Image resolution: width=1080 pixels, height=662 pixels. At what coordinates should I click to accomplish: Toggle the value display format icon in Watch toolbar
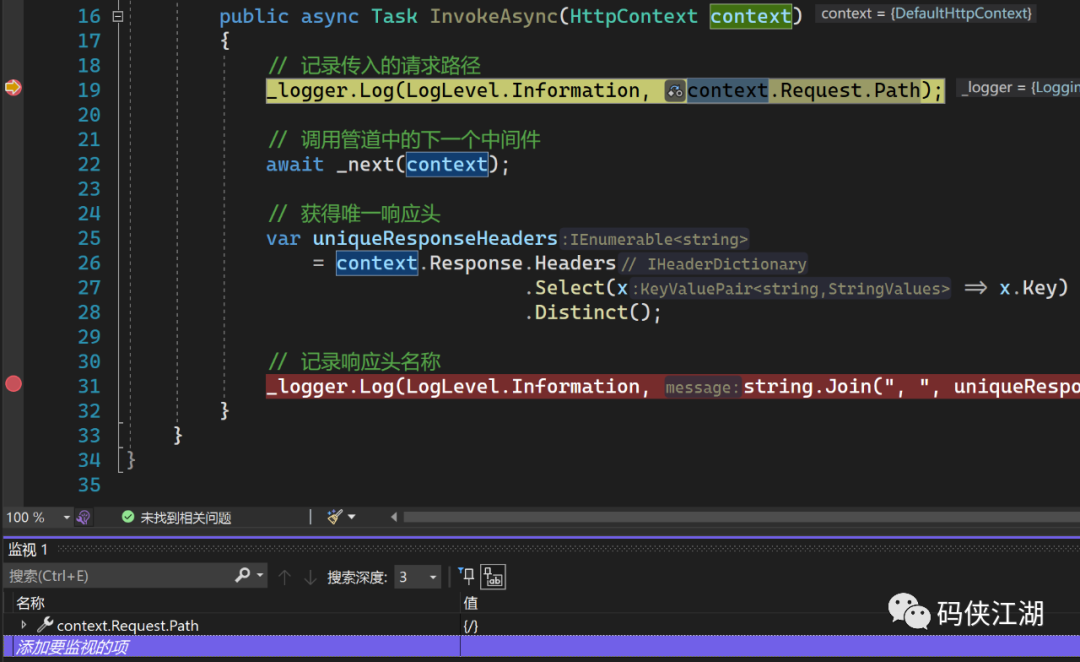coord(493,577)
